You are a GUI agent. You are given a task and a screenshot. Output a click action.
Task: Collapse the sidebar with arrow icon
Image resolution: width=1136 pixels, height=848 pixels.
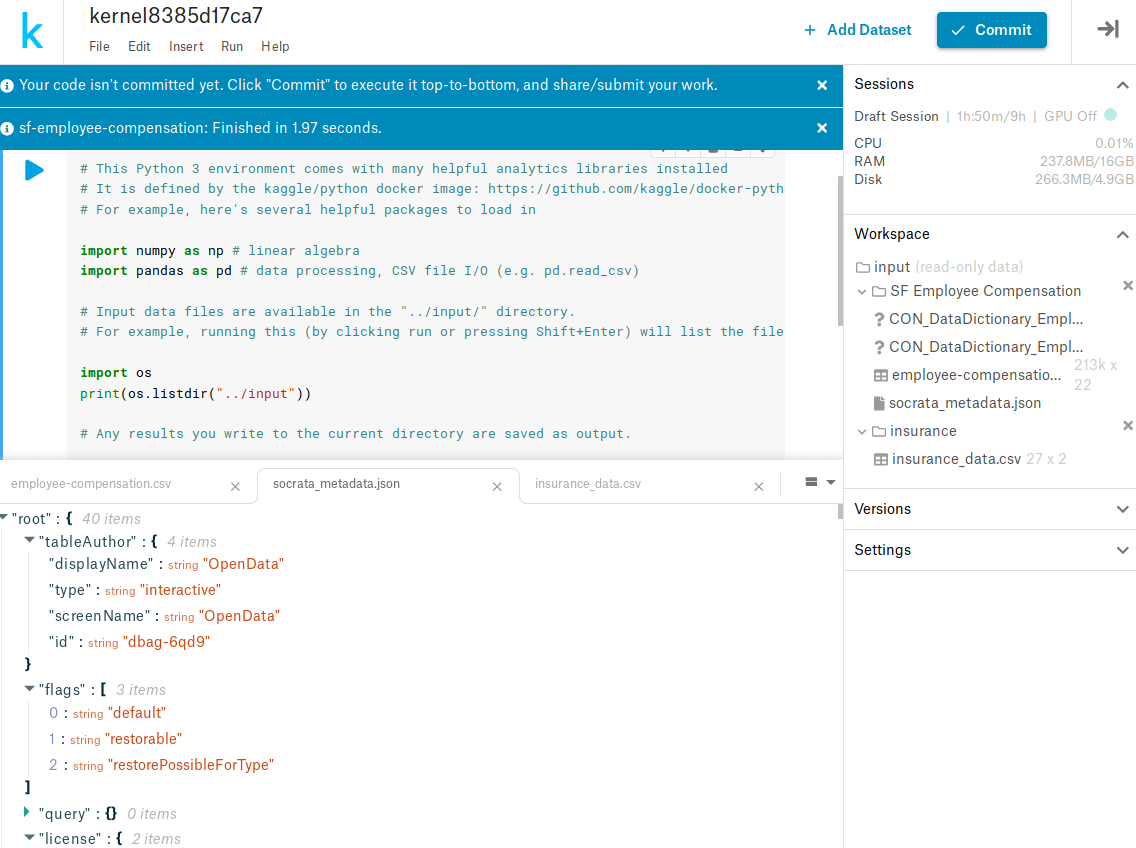1108,29
